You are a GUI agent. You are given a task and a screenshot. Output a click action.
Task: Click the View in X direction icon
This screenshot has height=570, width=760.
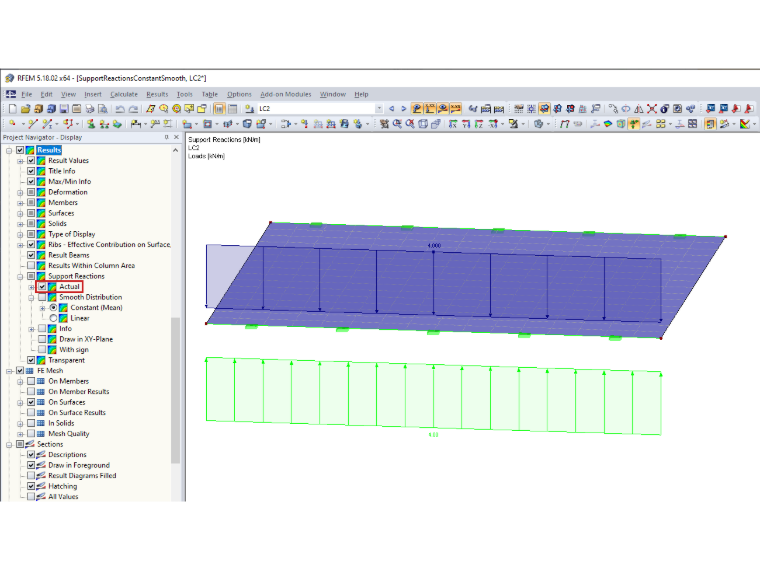pyautogui.click(x=453, y=124)
